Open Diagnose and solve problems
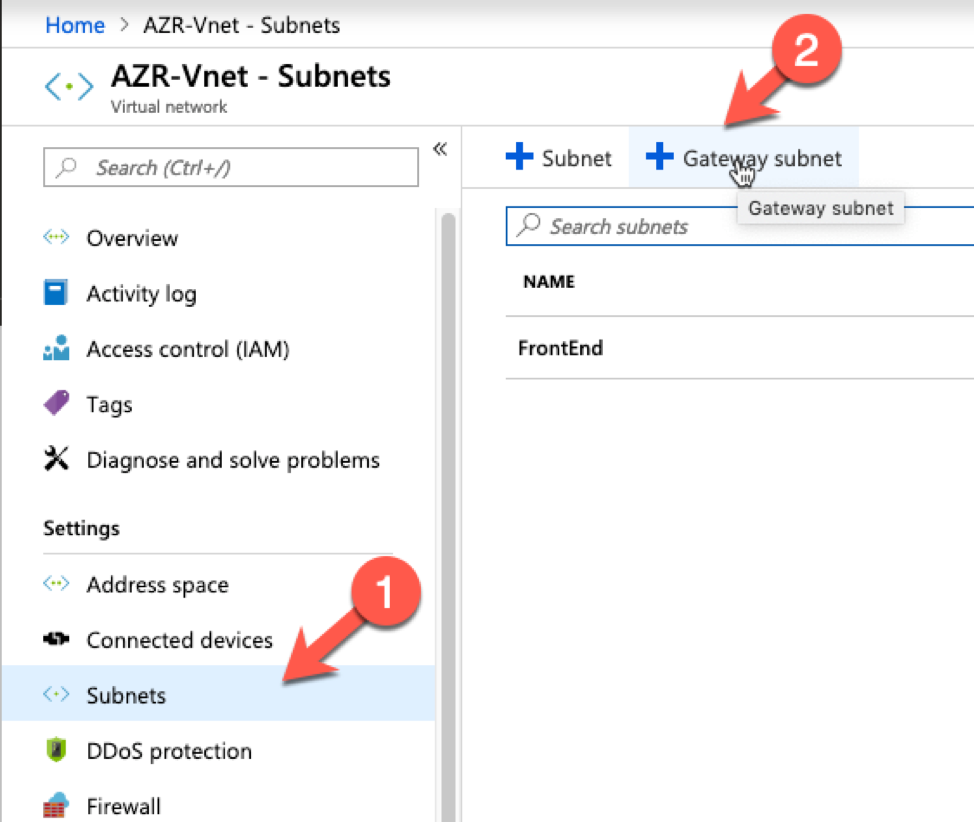974x822 pixels. [233, 460]
